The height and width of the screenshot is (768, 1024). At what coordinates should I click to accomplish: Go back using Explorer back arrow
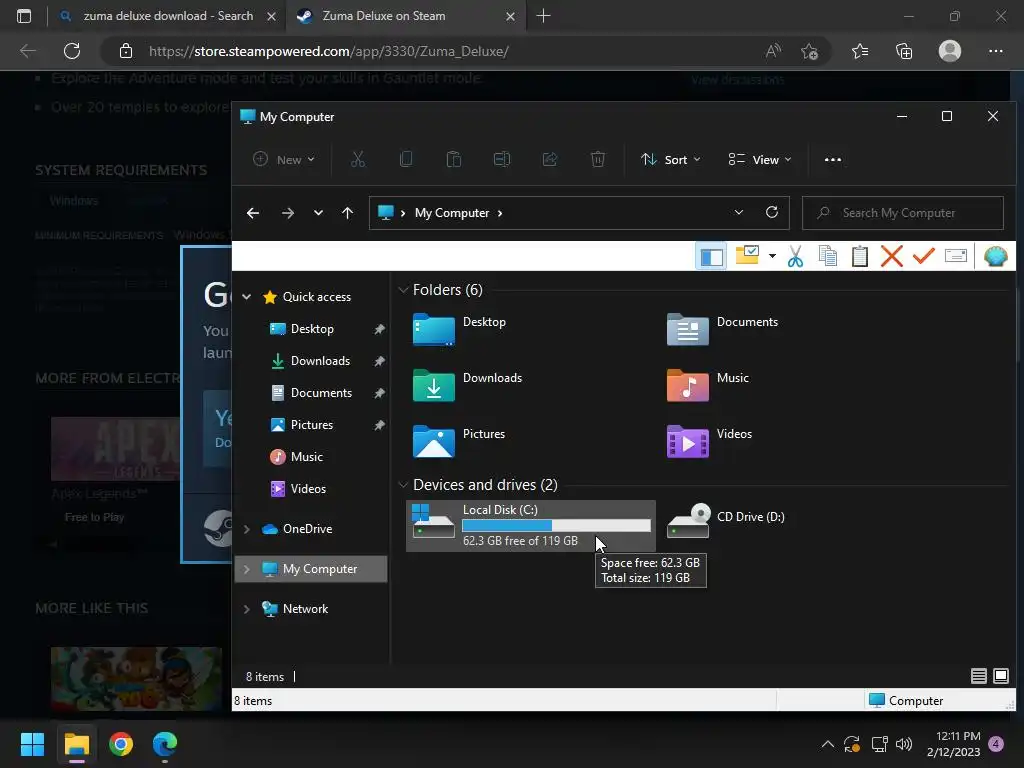(x=253, y=213)
